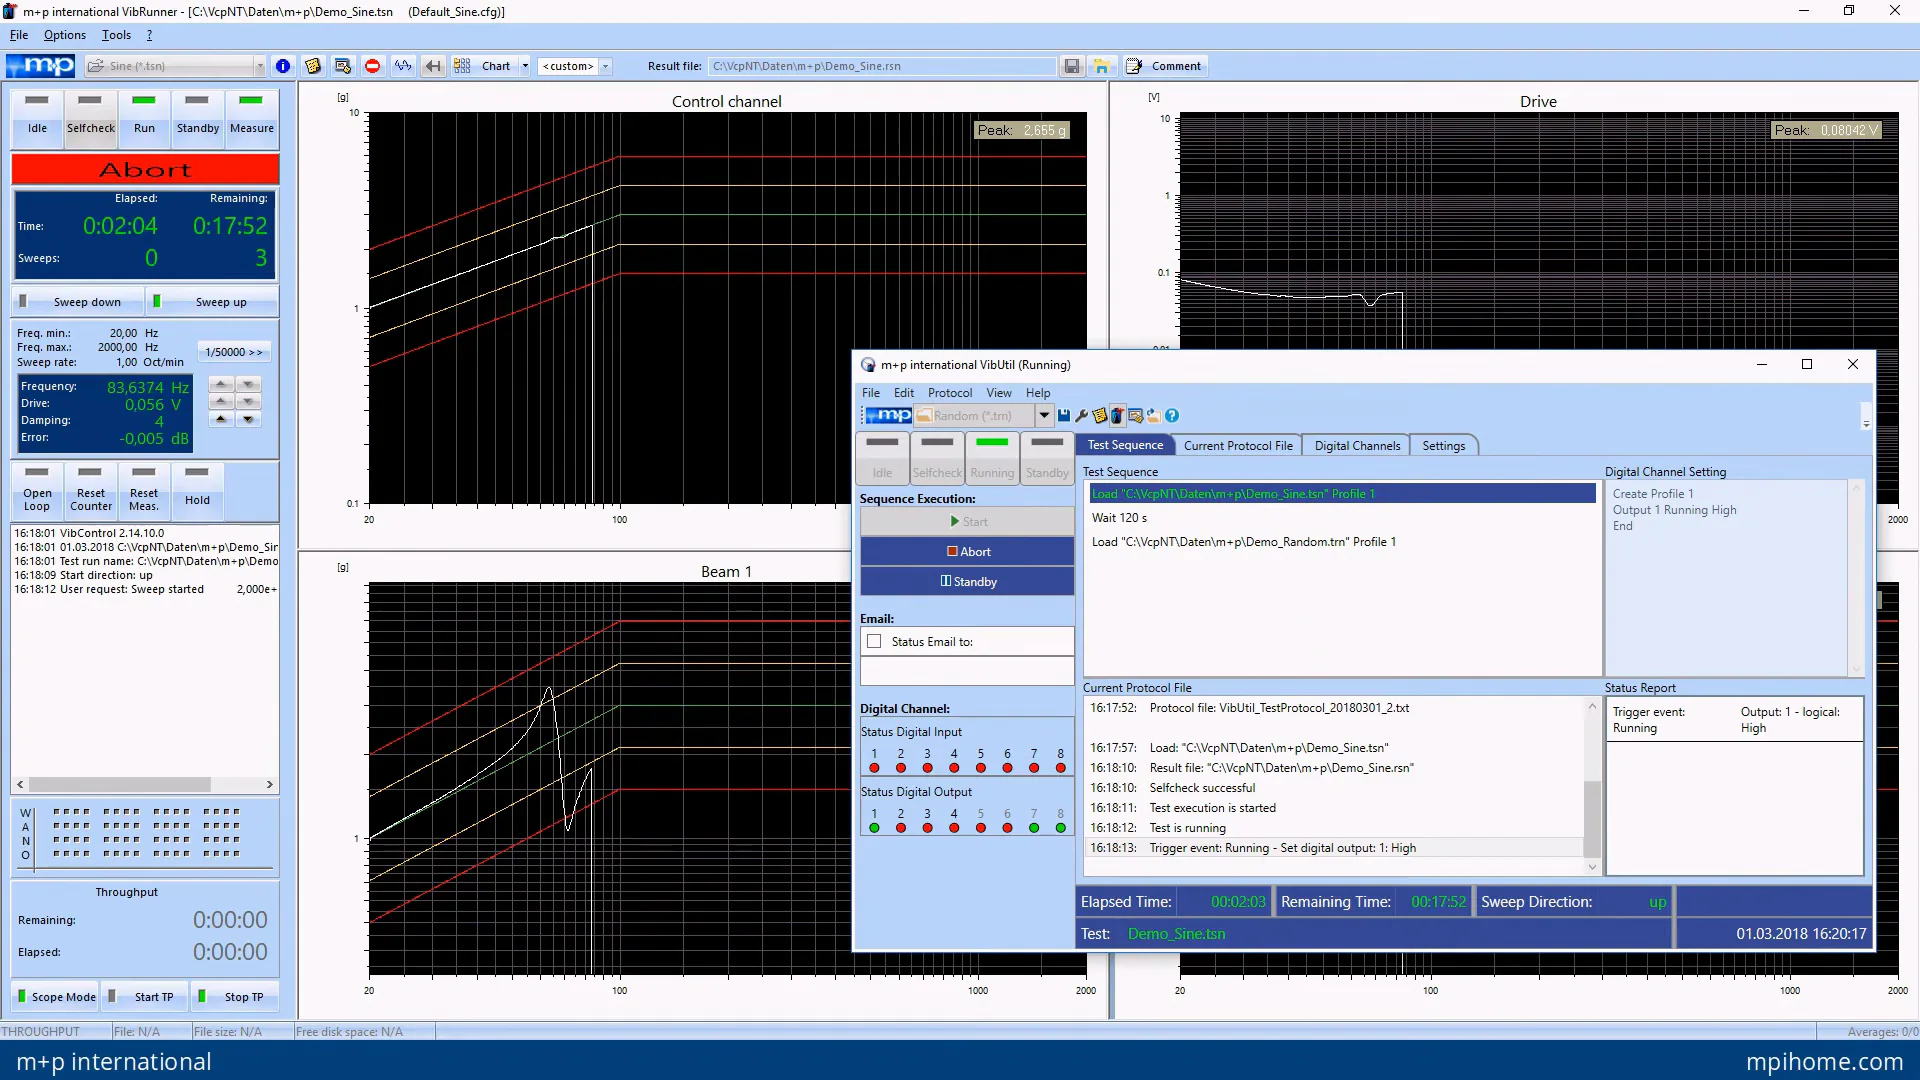Open the Protocol menu in VibUtil

949,393
